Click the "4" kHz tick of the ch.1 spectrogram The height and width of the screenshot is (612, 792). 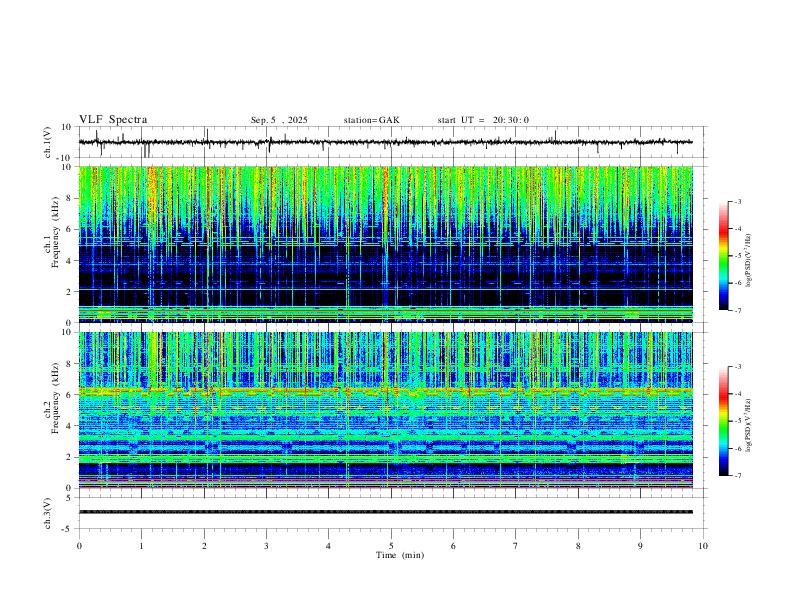[70, 261]
